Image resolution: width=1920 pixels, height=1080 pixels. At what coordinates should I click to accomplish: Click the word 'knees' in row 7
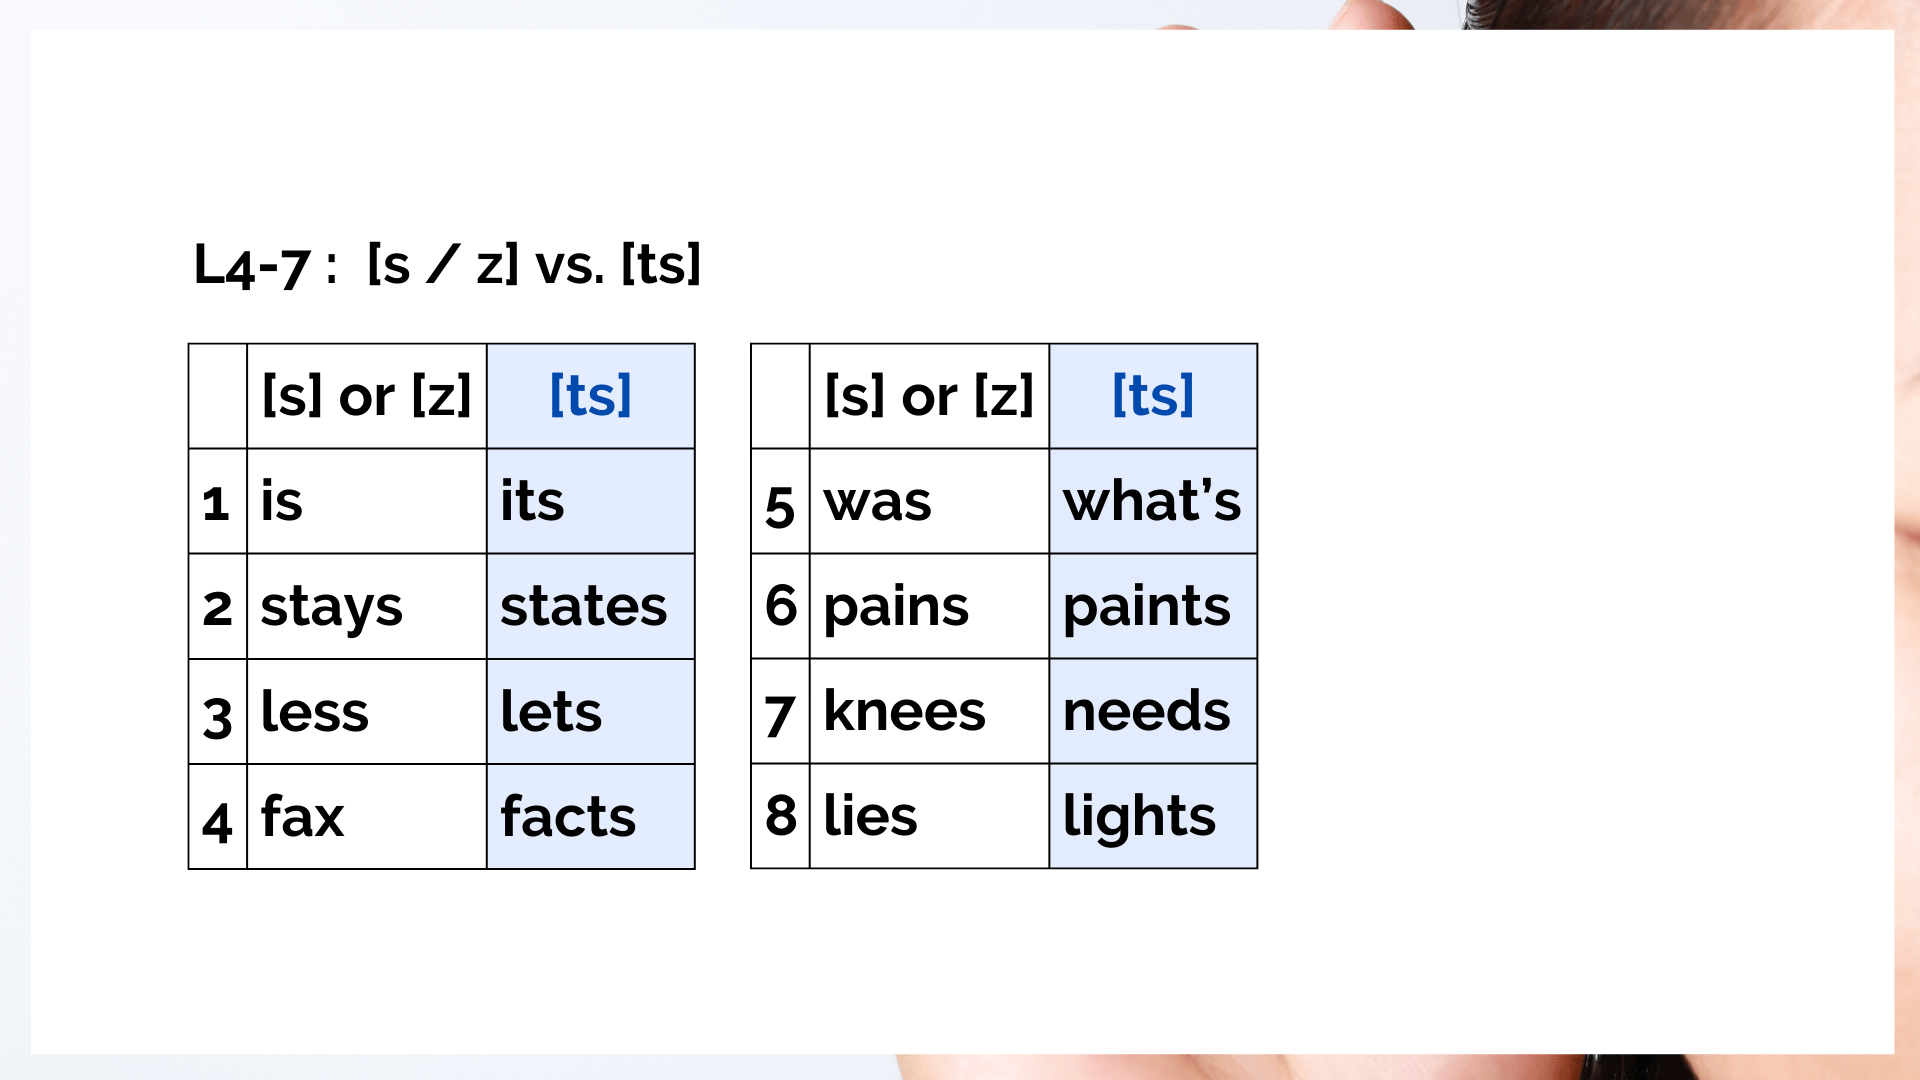(904, 711)
